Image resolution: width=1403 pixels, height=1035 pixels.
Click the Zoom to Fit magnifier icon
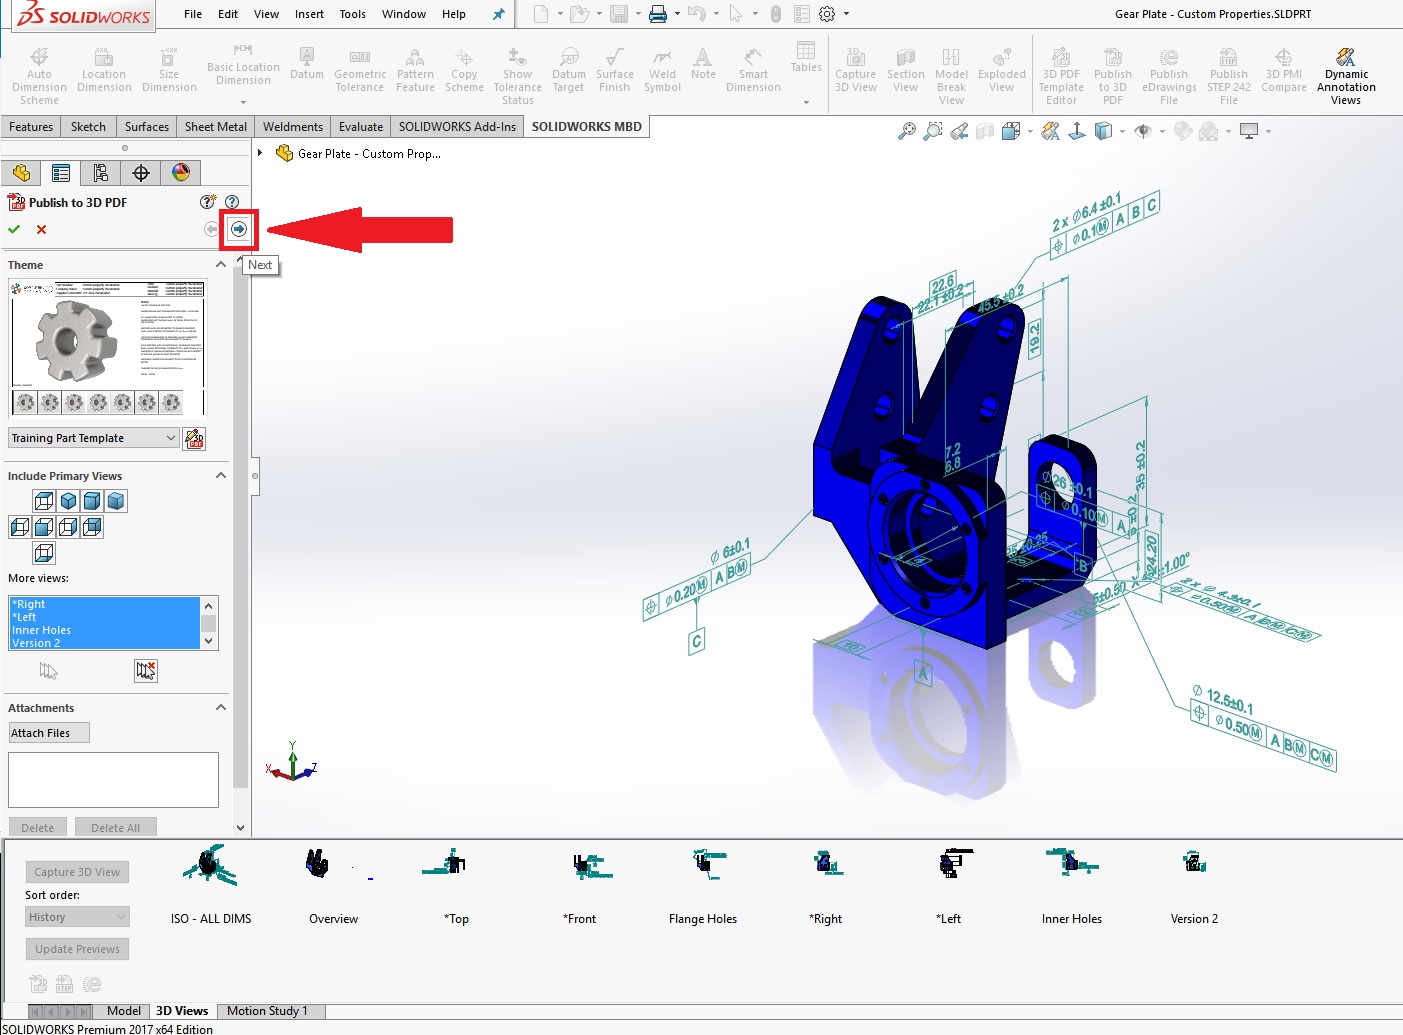[x=906, y=131]
